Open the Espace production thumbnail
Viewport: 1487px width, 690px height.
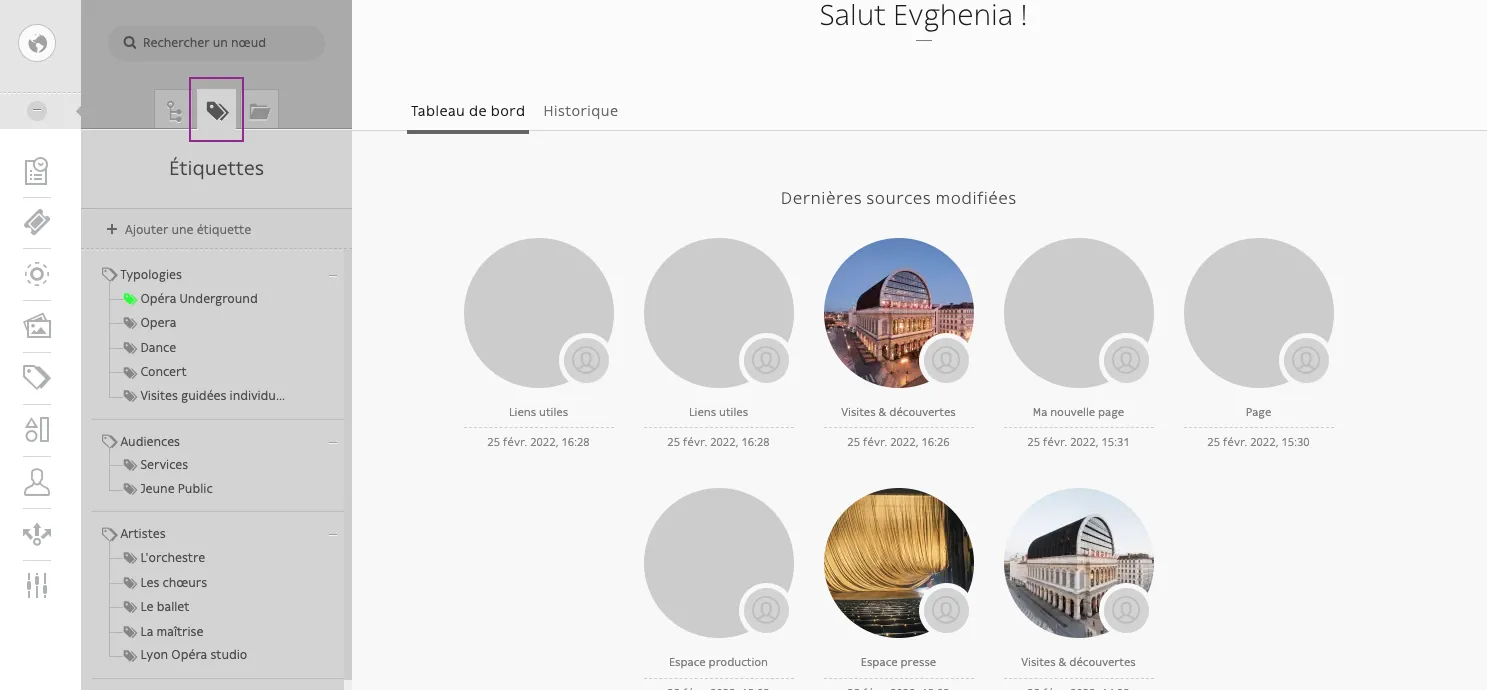(718, 563)
